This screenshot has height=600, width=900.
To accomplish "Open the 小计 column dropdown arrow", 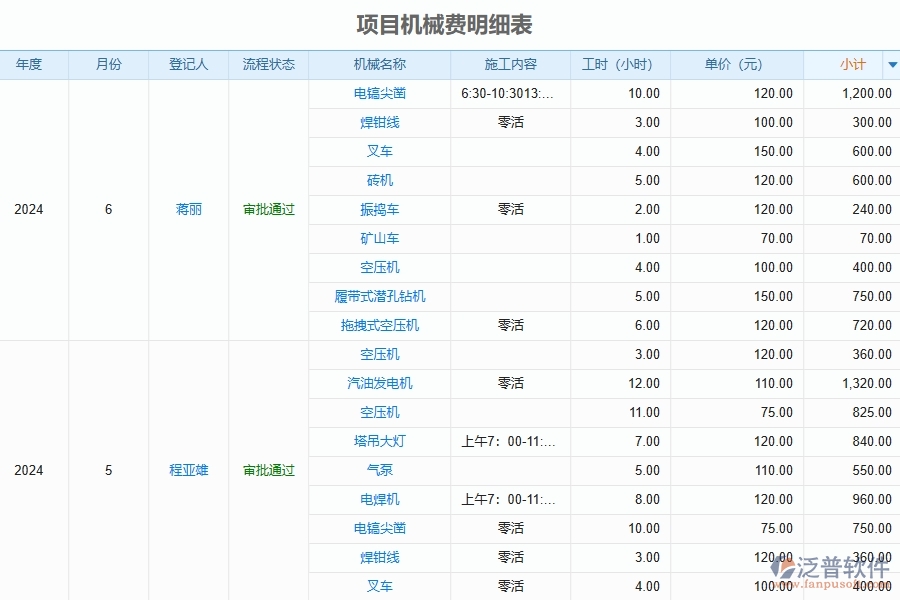I will (x=891, y=64).
